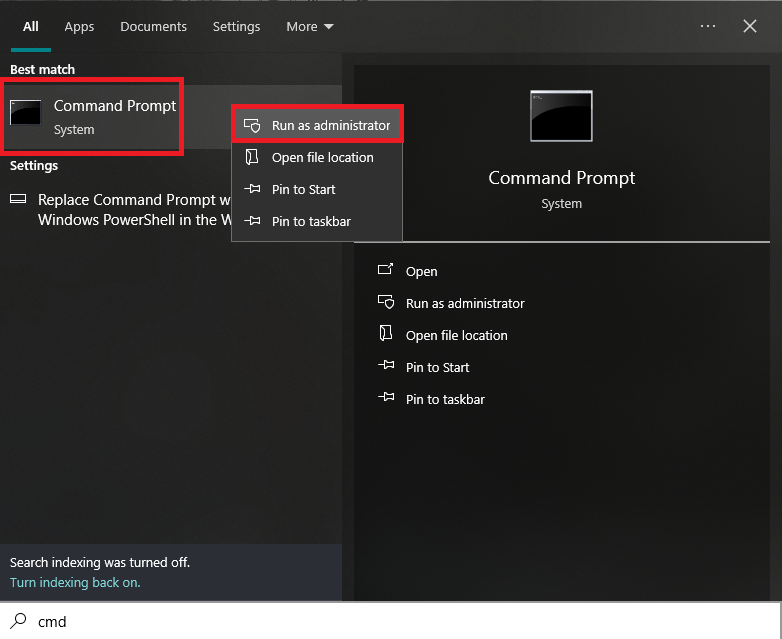This screenshot has height=639, width=782.
Task: Open Replace Command Prompt with PowerShell setting
Action: click(125, 210)
